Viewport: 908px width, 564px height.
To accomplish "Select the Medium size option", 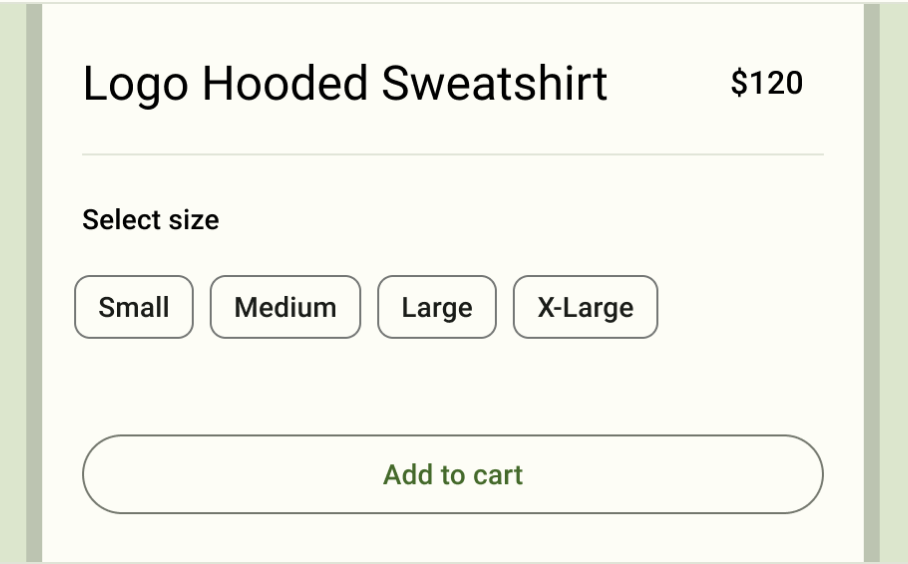I will [285, 307].
